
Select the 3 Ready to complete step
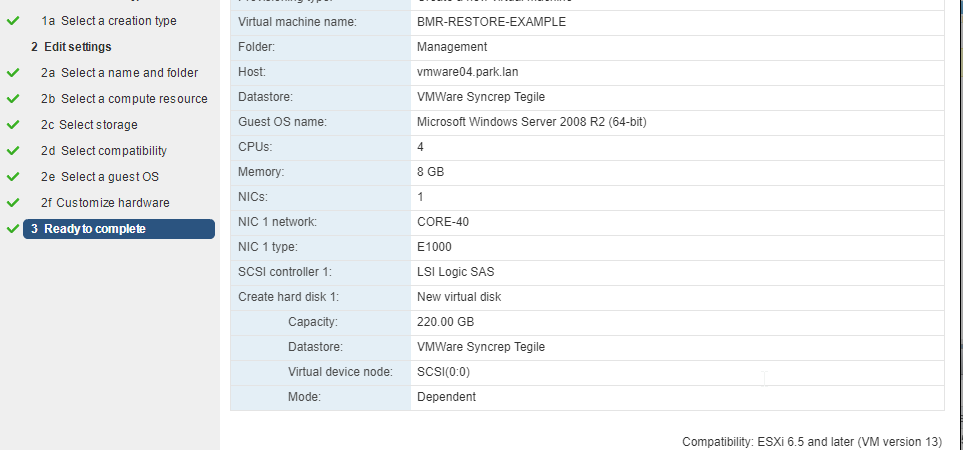click(119, 229)
